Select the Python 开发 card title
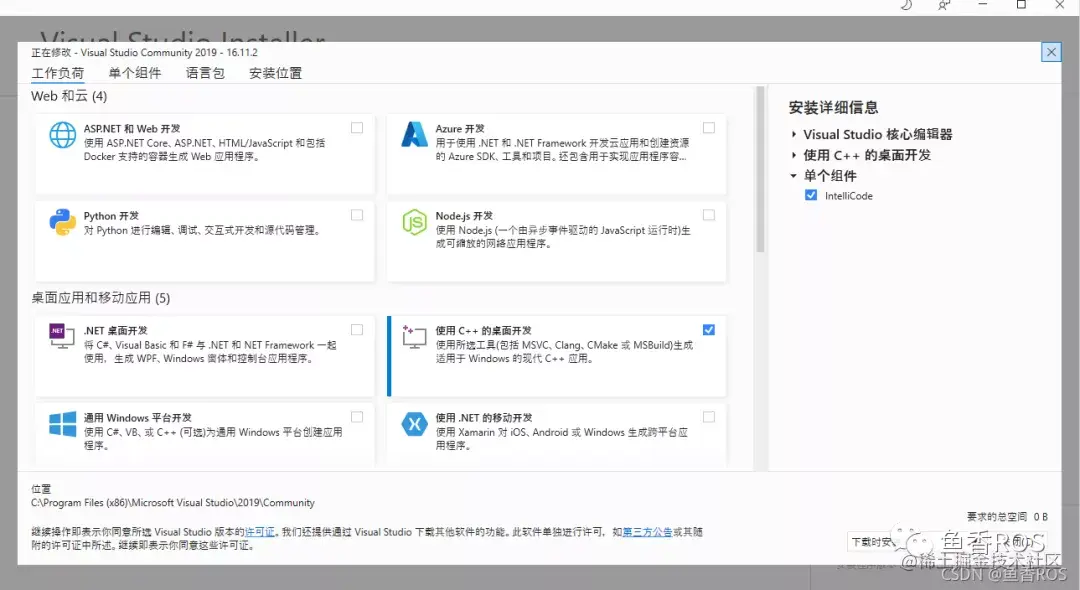 (112, 216)
